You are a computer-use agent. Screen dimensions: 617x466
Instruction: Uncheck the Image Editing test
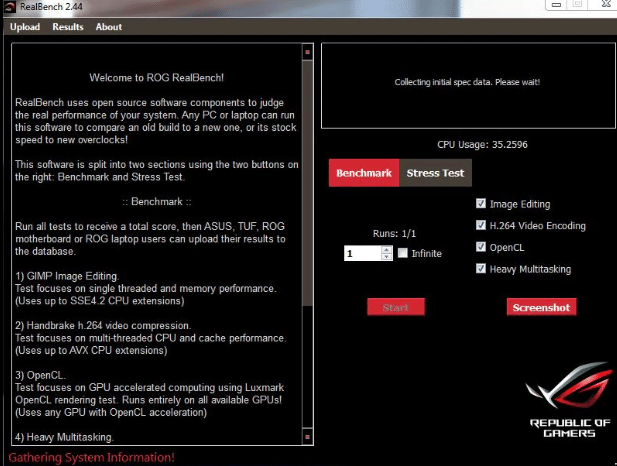point(480,203)
